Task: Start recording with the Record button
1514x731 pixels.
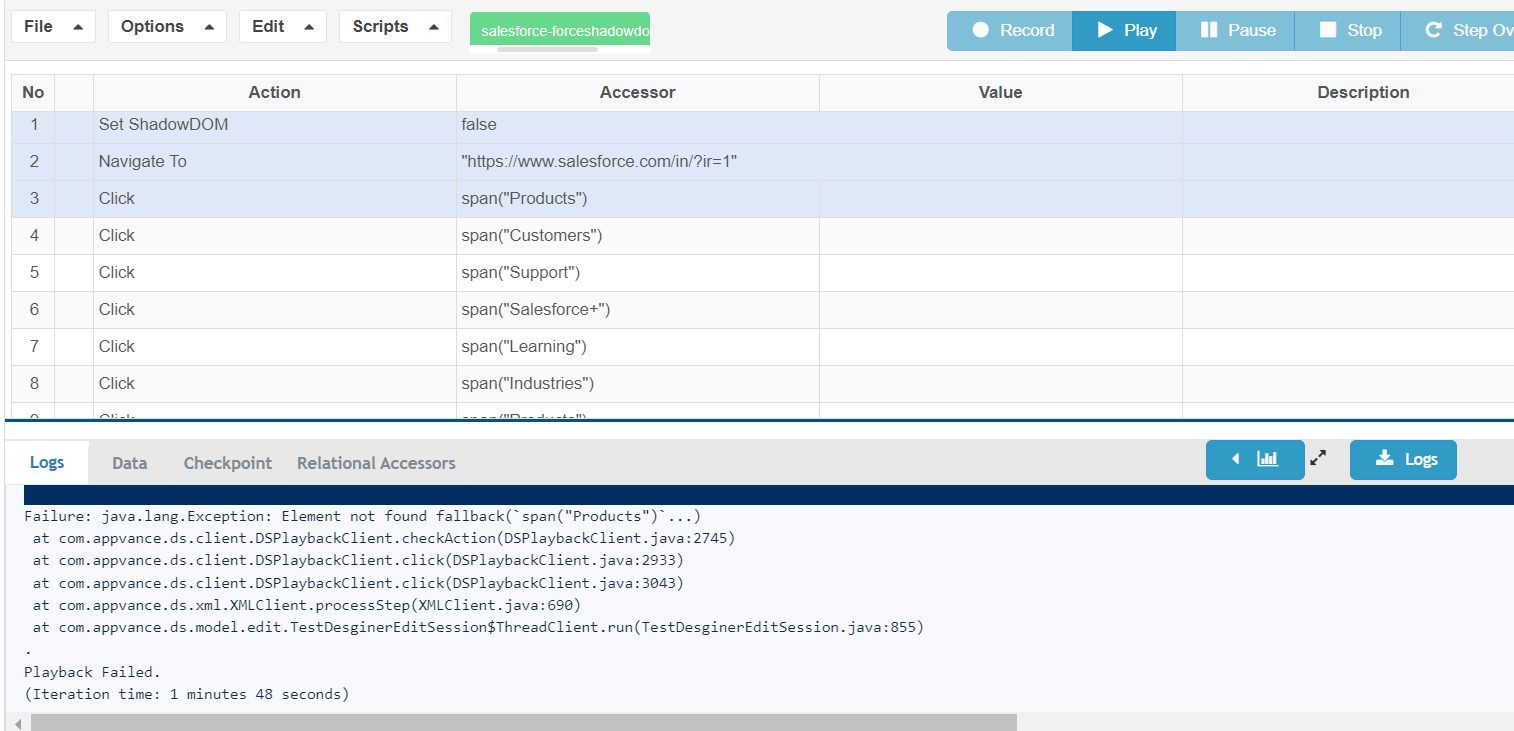Action: pos(1010,31)
